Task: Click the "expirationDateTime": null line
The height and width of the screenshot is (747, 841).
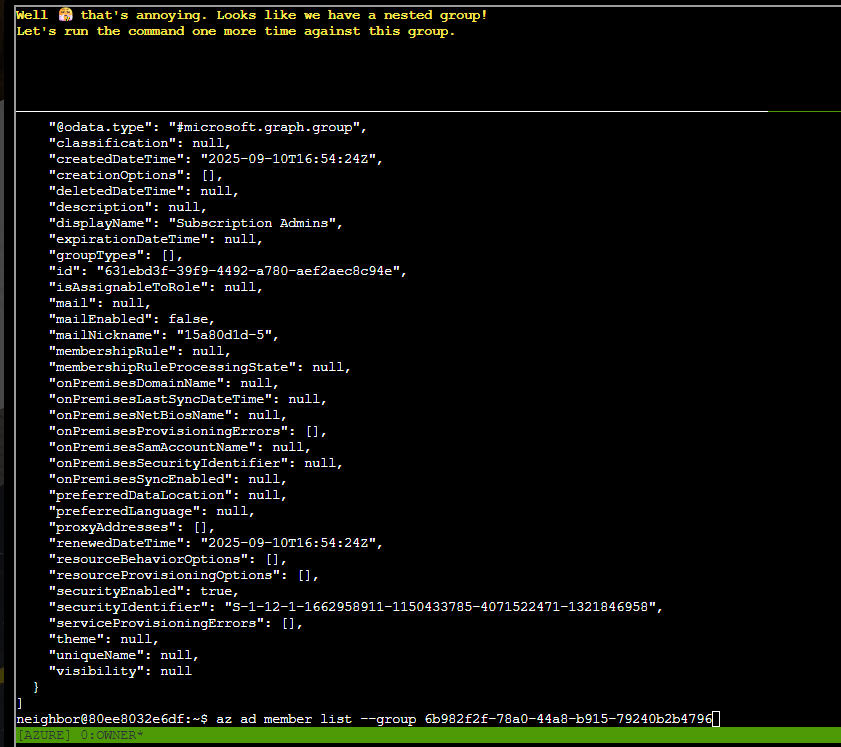Action: [156, 239]
